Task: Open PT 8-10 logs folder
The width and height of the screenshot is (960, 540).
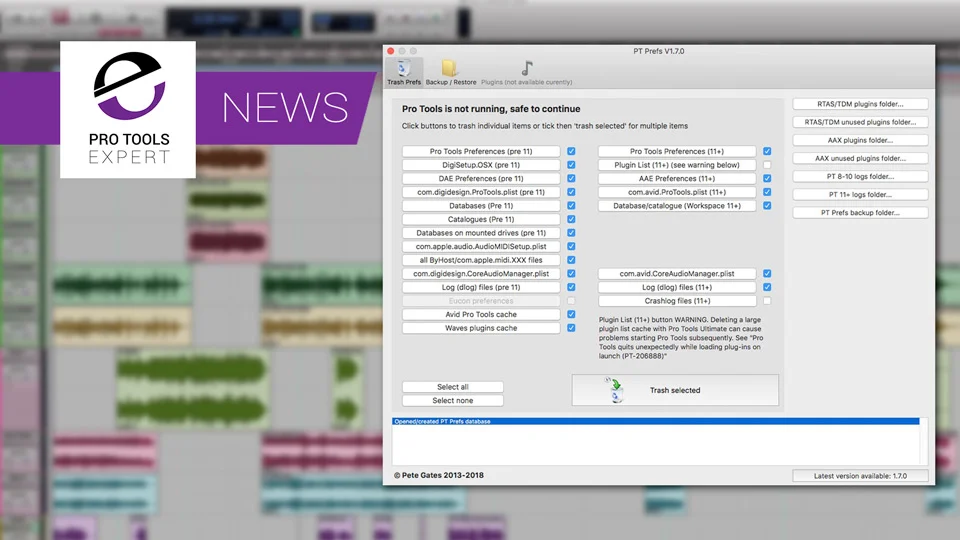Action: click(x=860, y=176)
